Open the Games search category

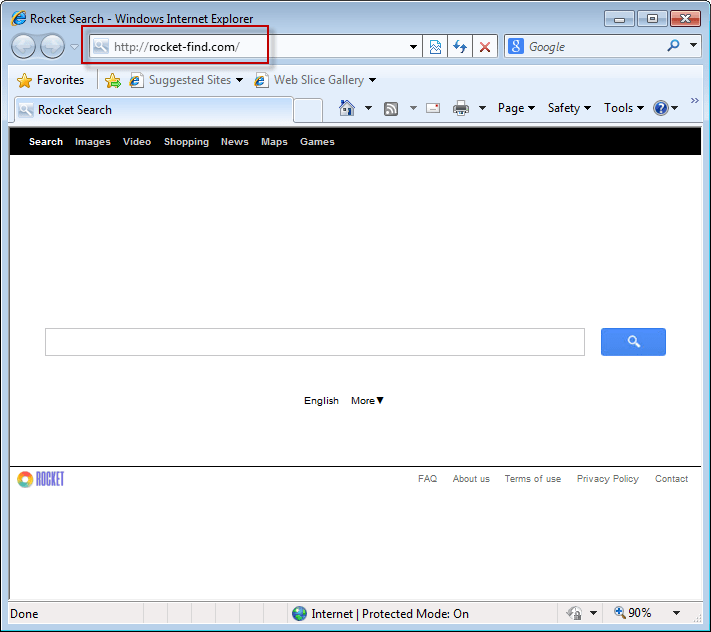click(x=317, y=141)
